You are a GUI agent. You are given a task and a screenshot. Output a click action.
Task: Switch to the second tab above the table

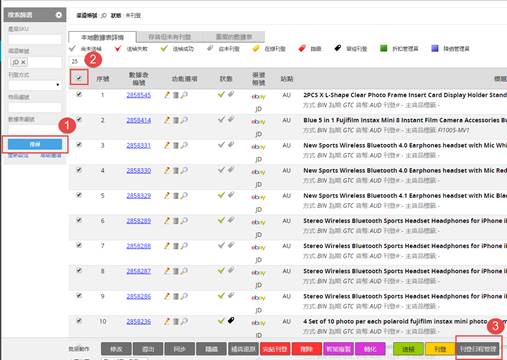click(169, 37)
